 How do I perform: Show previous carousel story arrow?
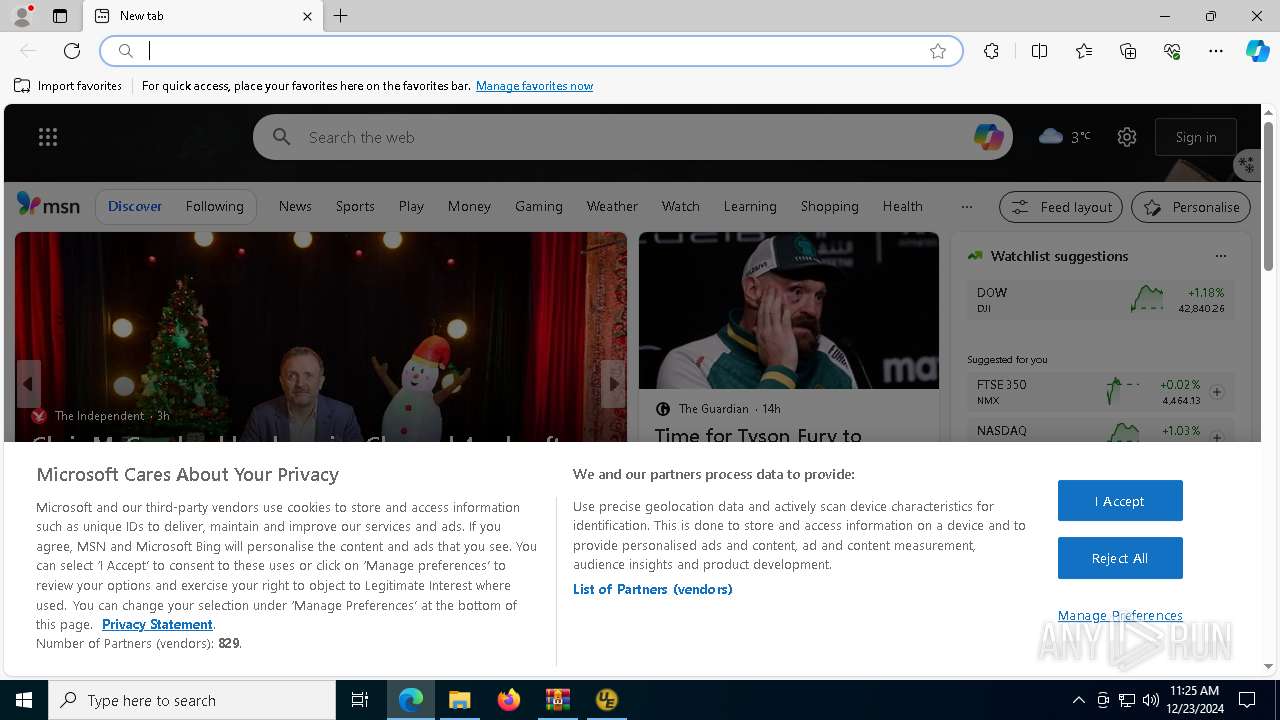[x=28, y=384]
